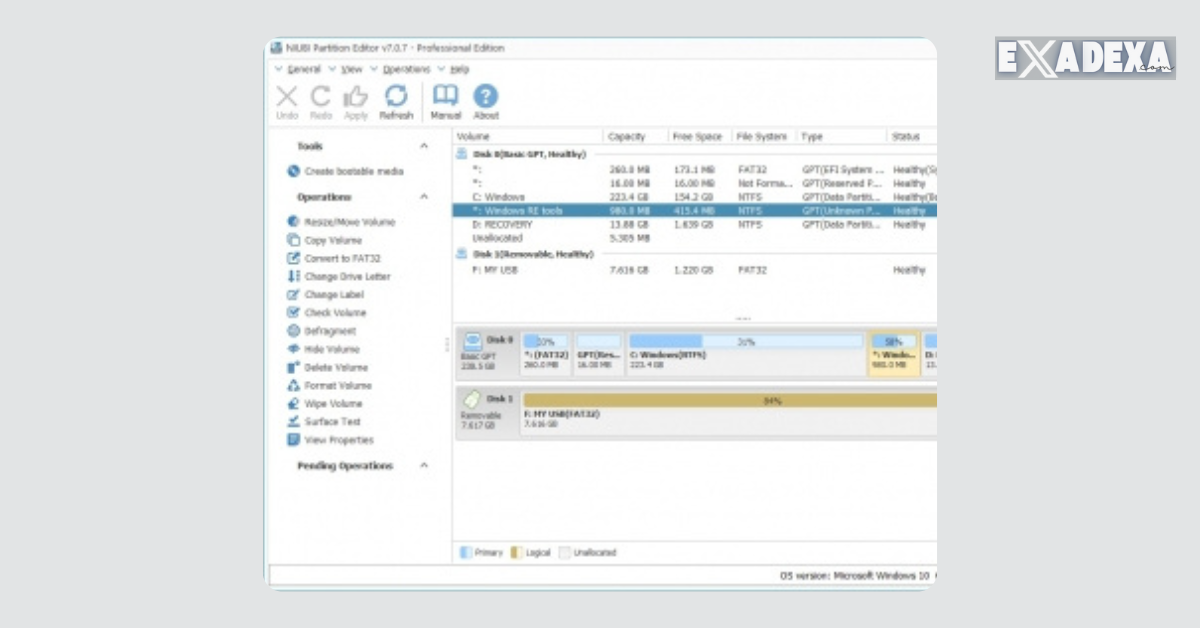Collapse the Tools section
This screenshot has height=628, width=1200.
click(425, 145)
